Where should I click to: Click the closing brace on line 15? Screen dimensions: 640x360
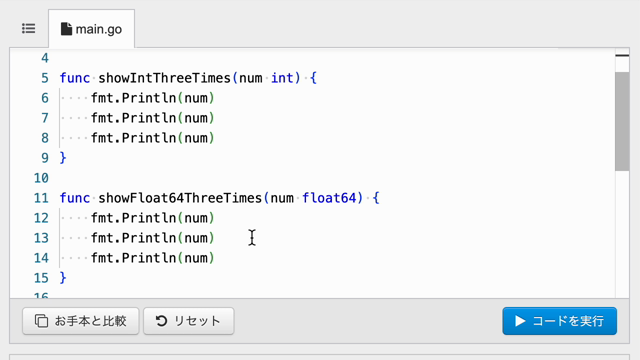63,278
